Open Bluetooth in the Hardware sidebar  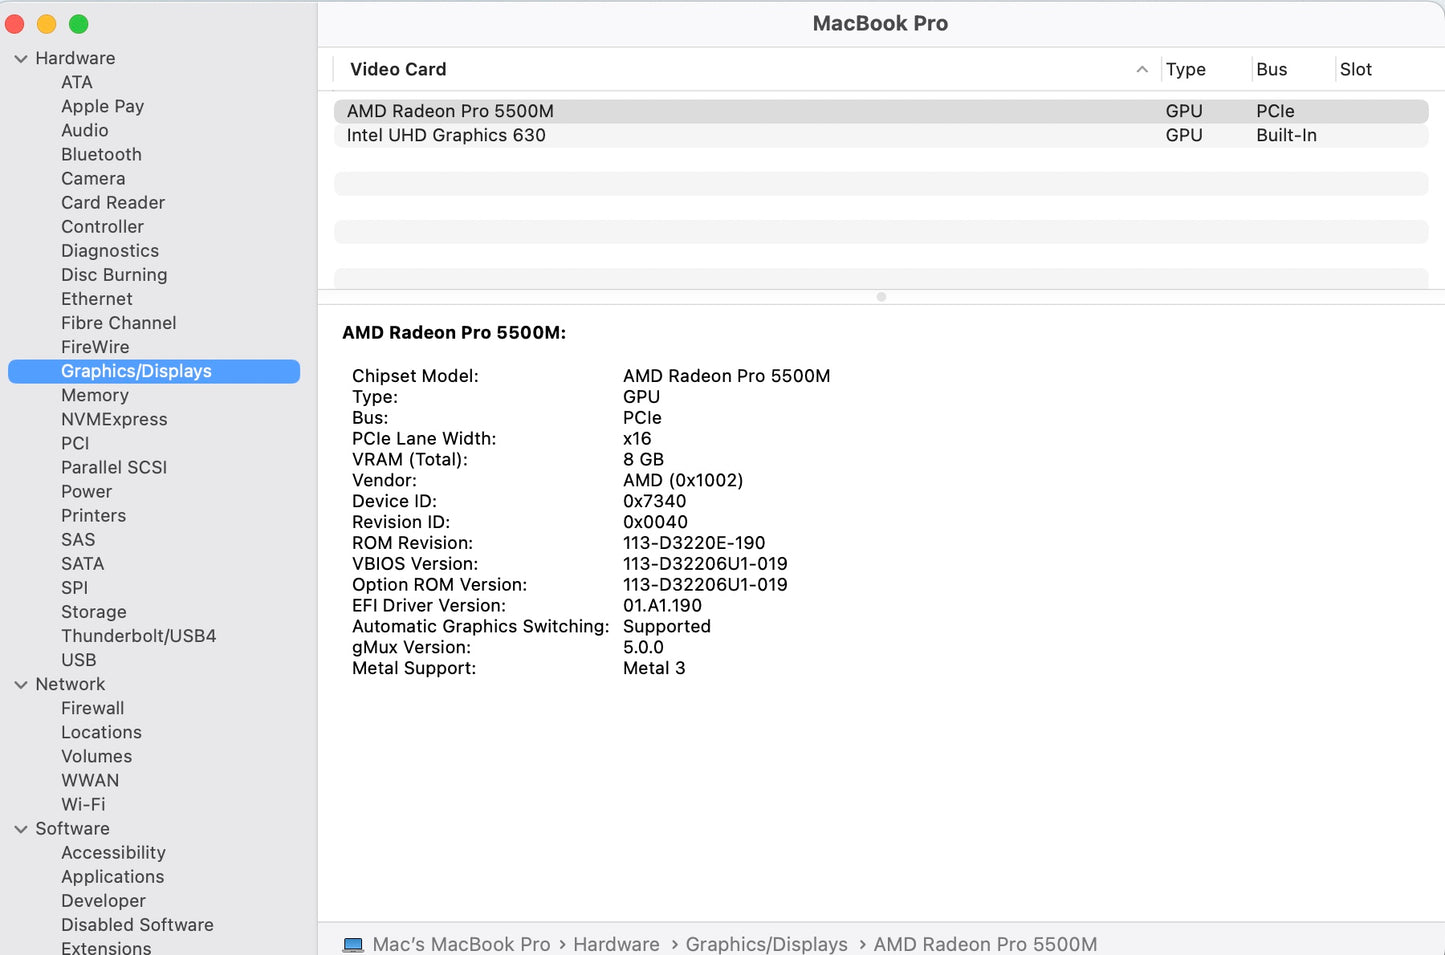101,154
